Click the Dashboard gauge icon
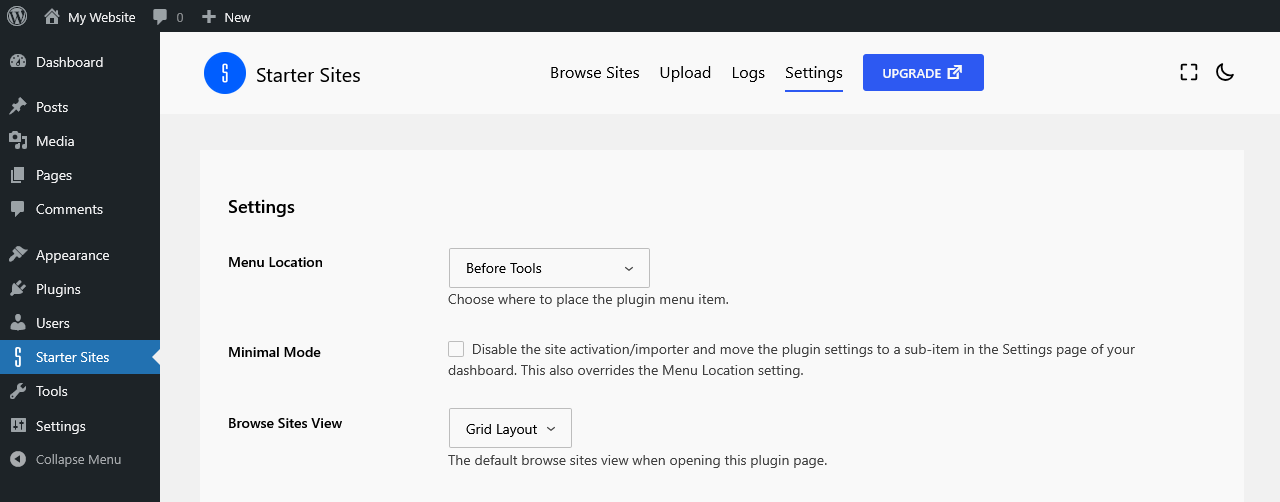This screenshot has width=1280, height=502. [18, 62]
